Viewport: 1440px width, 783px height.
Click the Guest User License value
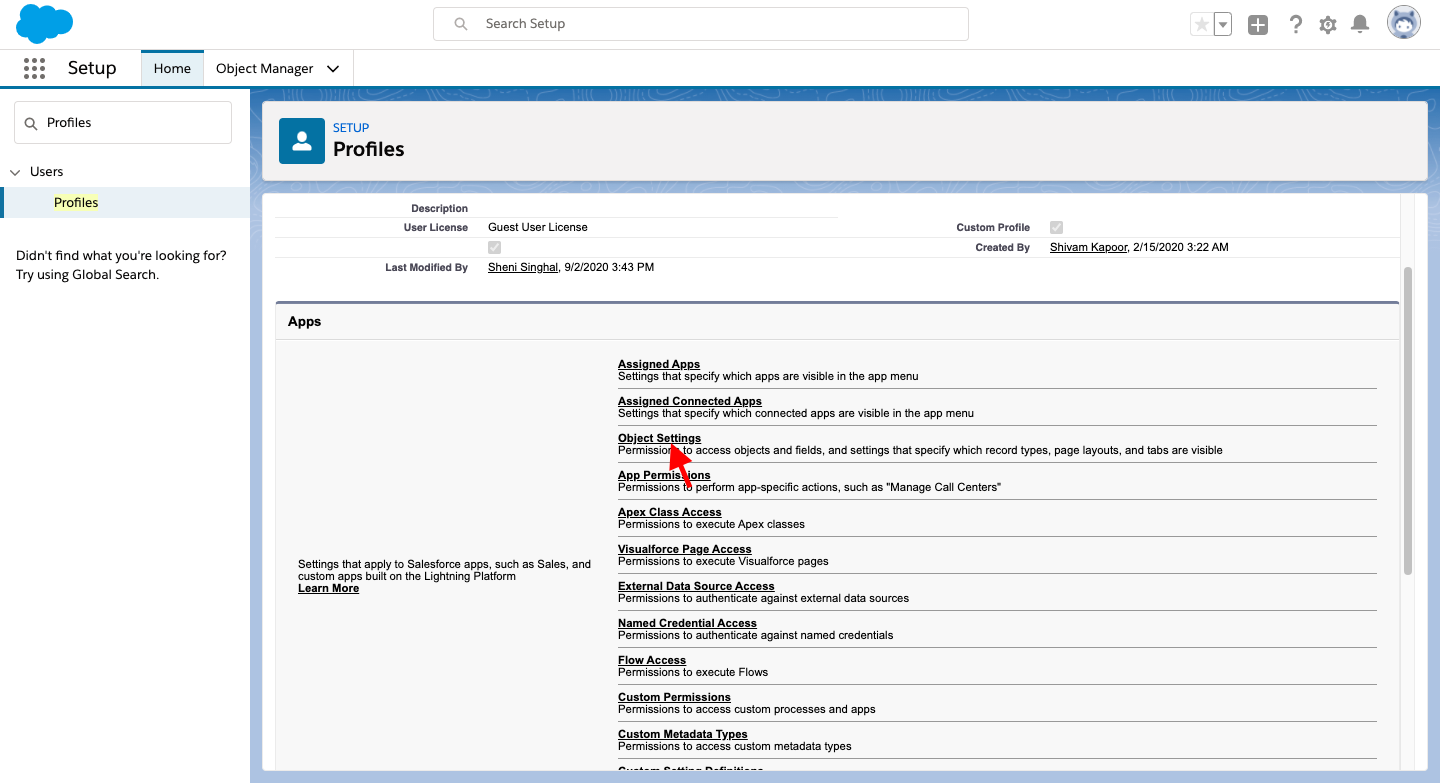[538, 227]
